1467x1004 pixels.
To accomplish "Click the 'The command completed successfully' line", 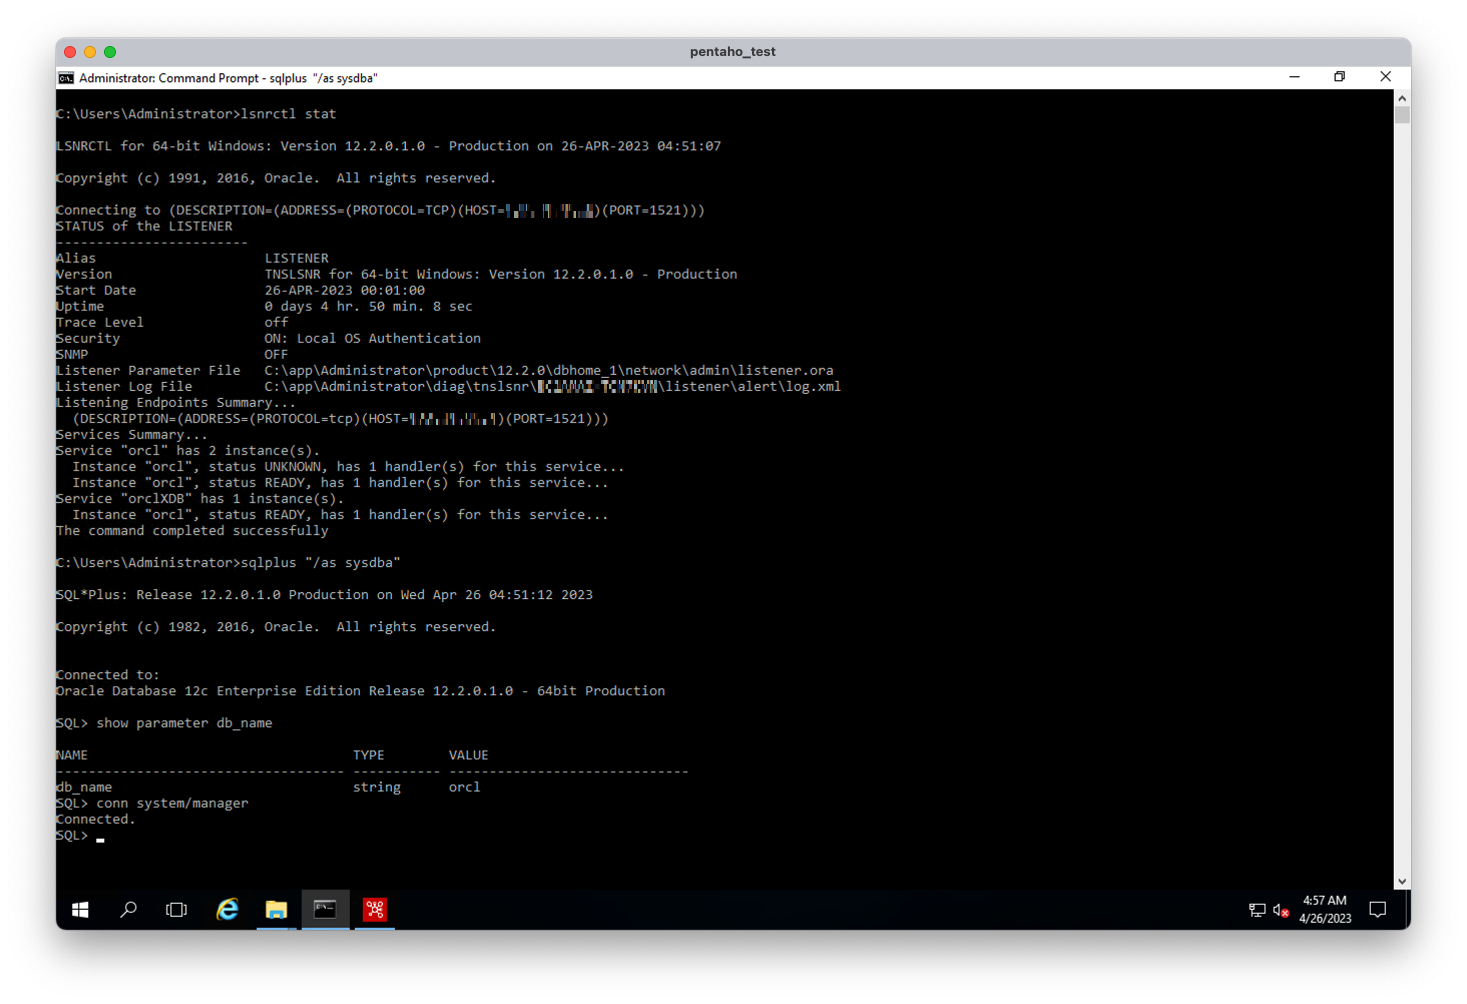I will click(x=192, y=531).
